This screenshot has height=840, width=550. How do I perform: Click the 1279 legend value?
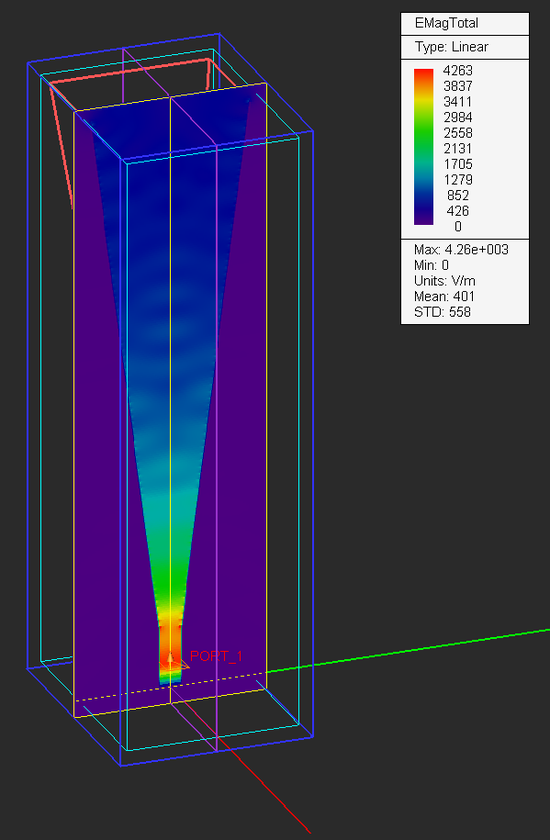[x=458, y=179]
